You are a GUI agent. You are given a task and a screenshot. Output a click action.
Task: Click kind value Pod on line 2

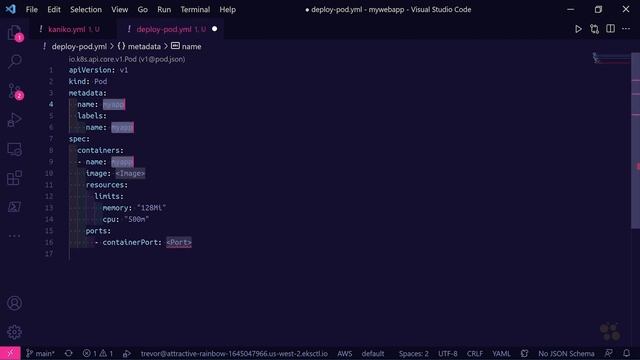pyautogui.click(x=100, y=82)
